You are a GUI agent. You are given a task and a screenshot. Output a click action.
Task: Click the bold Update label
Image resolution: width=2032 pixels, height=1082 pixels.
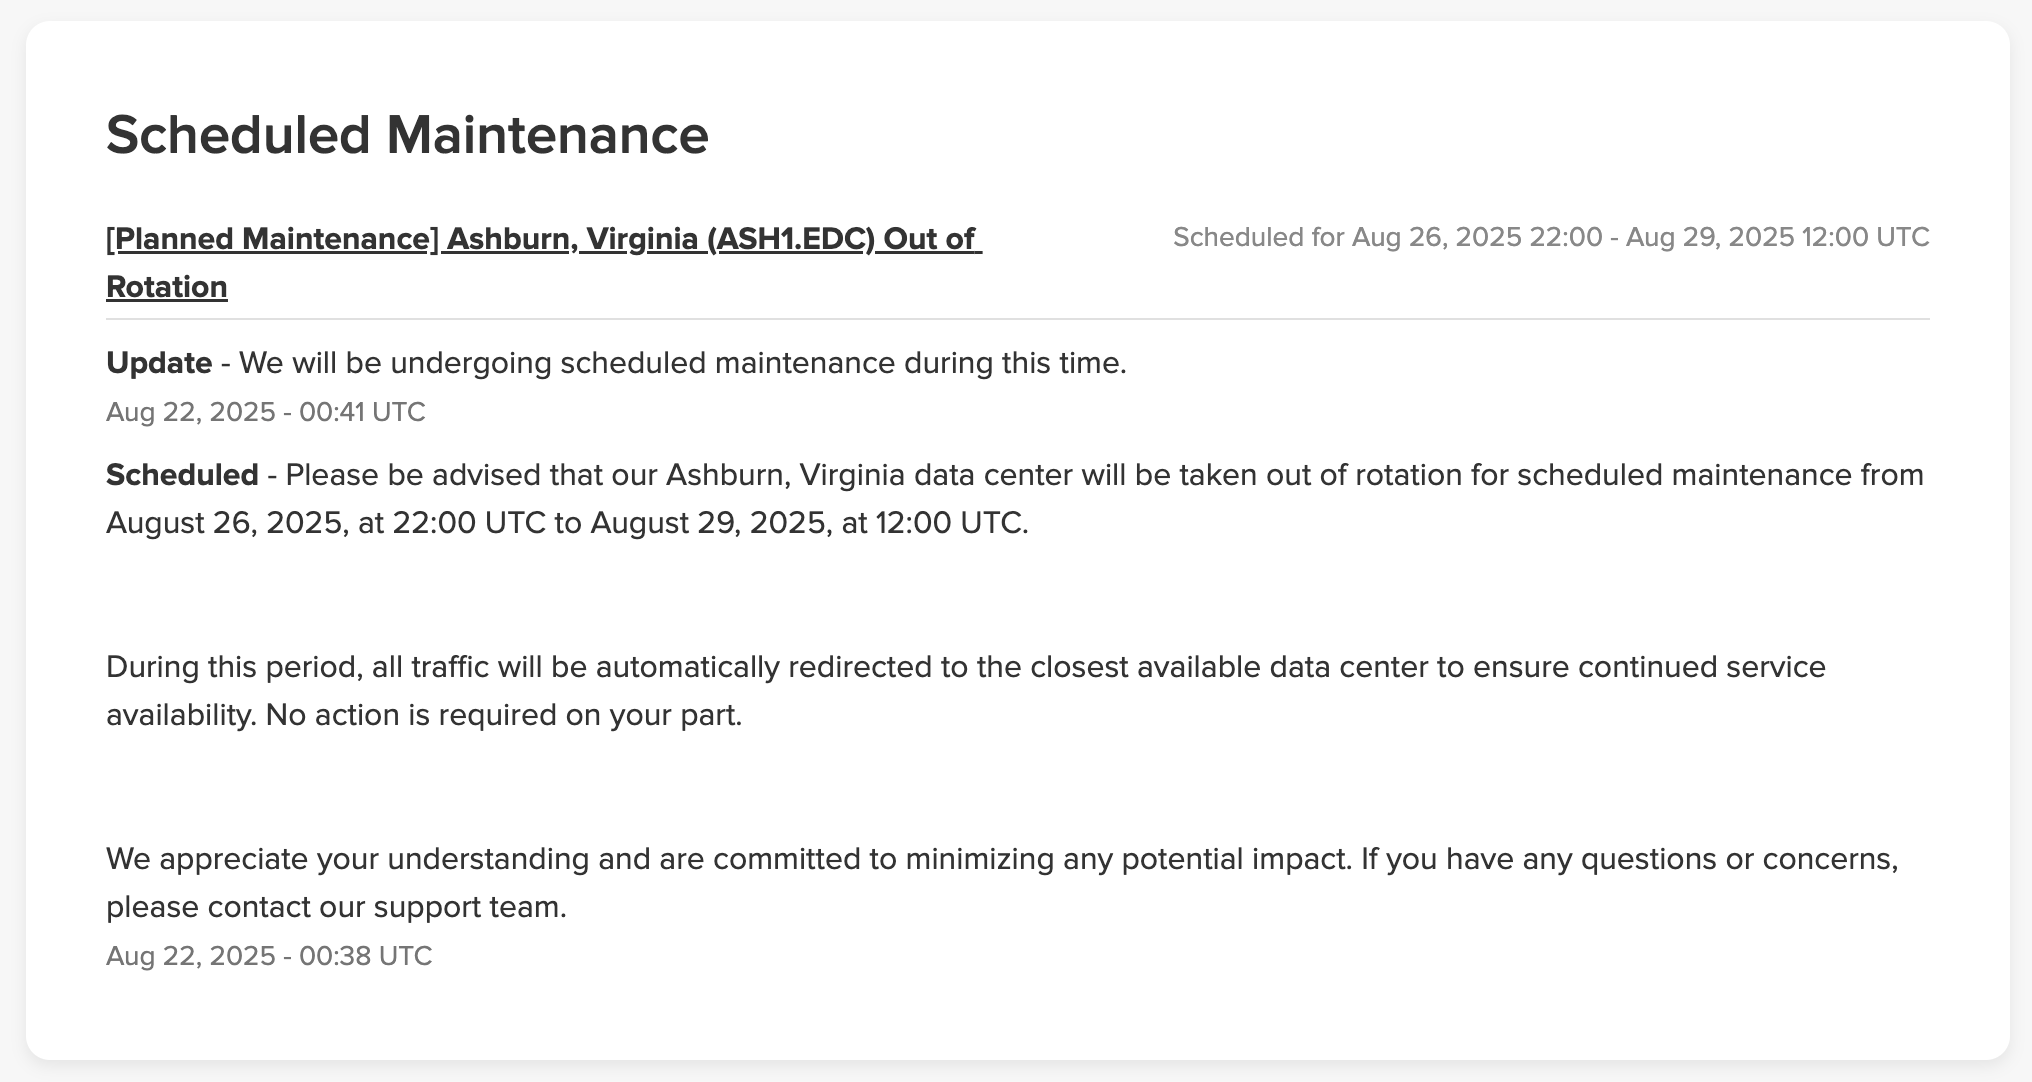pos(159,363)
